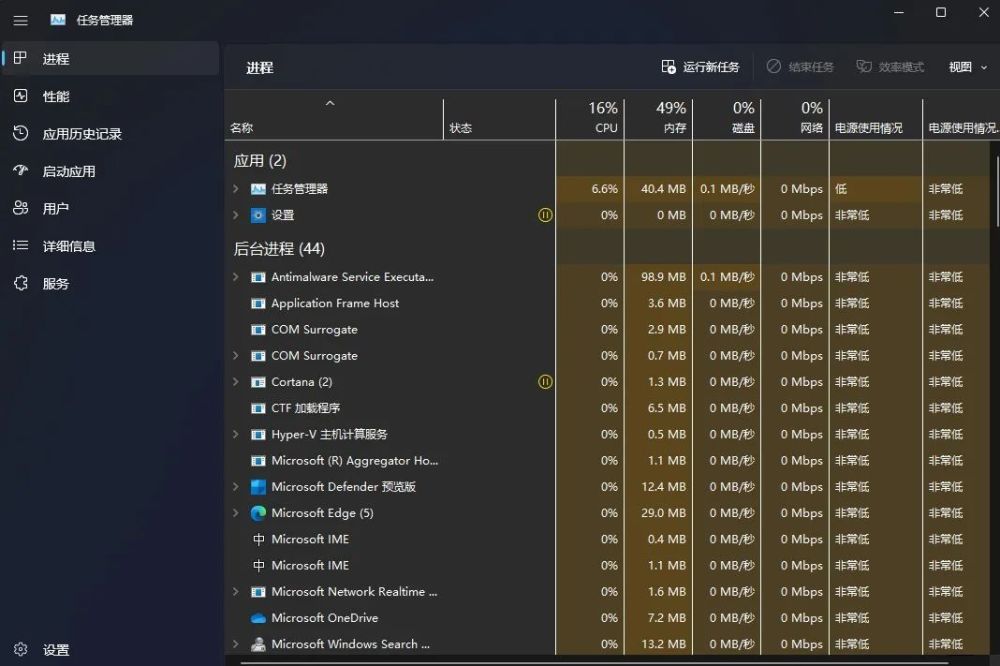Click the Microsoft Defender 预览版 icon
This screenshot has width=1000, height=666.
click(258, 487)
